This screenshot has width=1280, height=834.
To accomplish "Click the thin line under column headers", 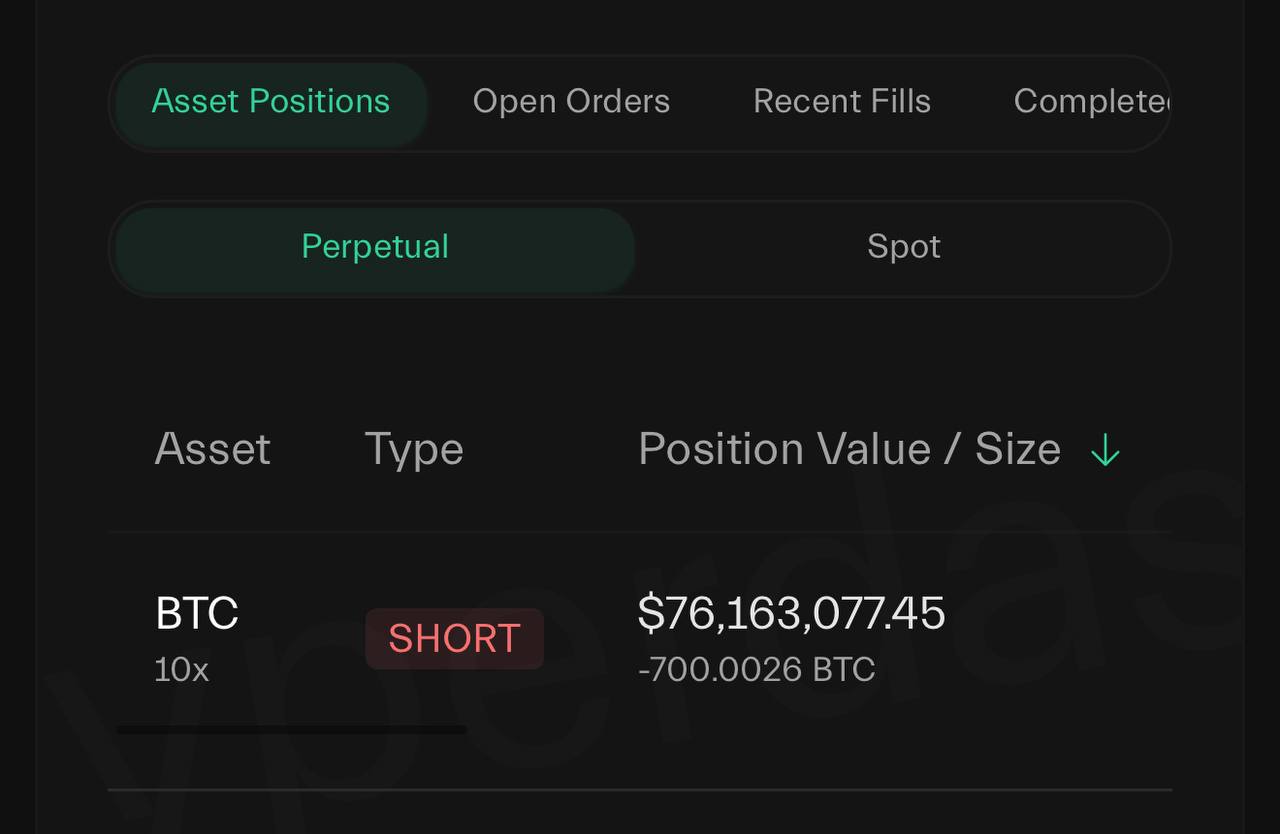I will (x=640, y=532).
